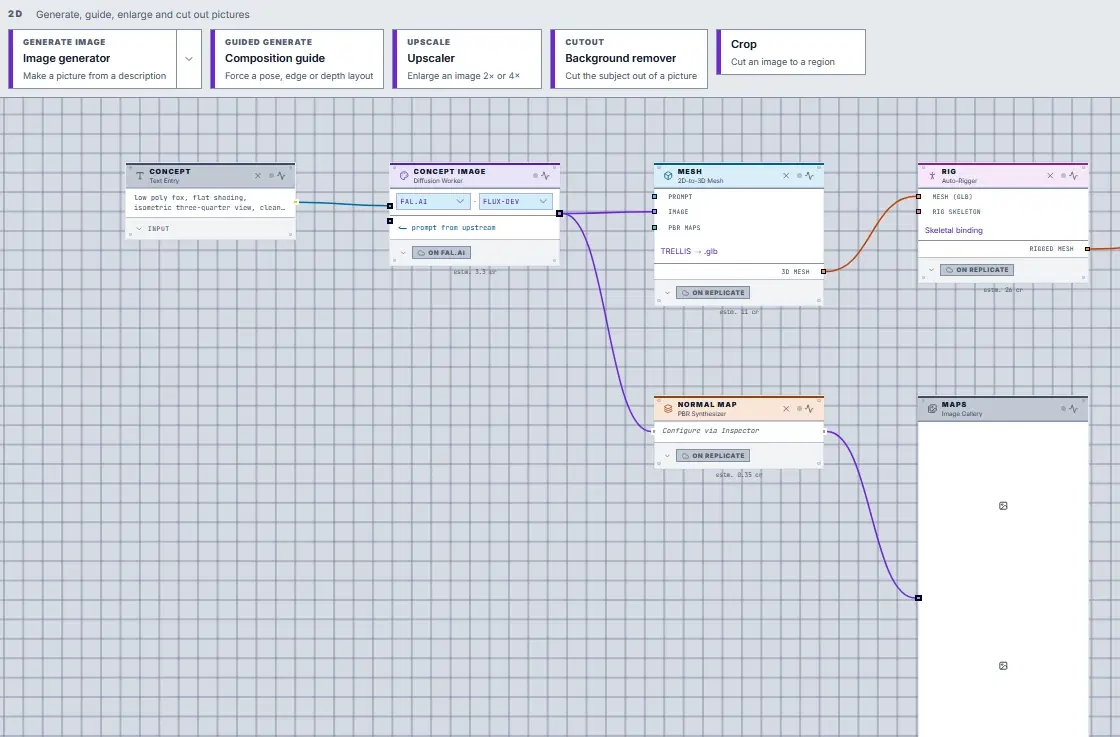The image size is (1120, 737).
Task: Expand the Rig node's footer chevron
Action: point(931,270)
